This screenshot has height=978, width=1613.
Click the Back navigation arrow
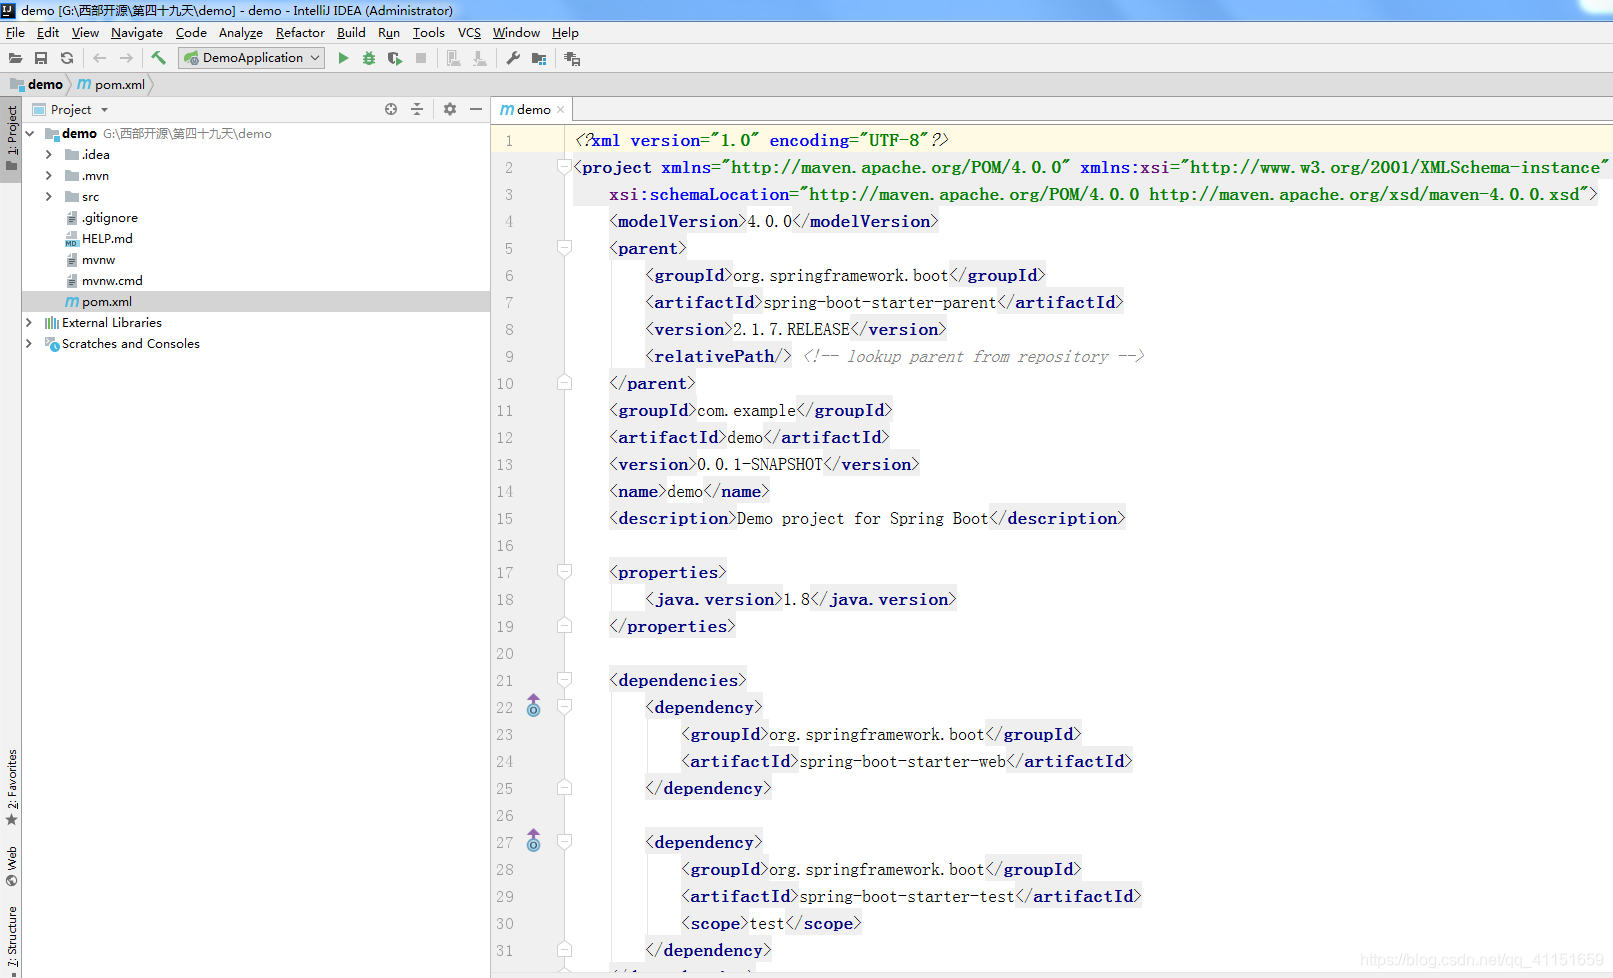(99, 58)
